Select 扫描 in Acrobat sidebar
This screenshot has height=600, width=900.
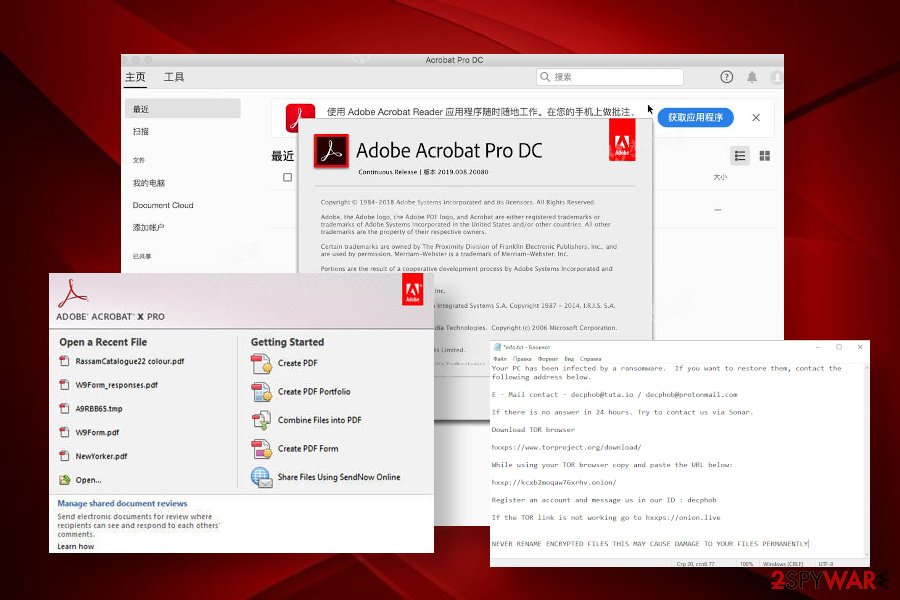tap(141, 131)
